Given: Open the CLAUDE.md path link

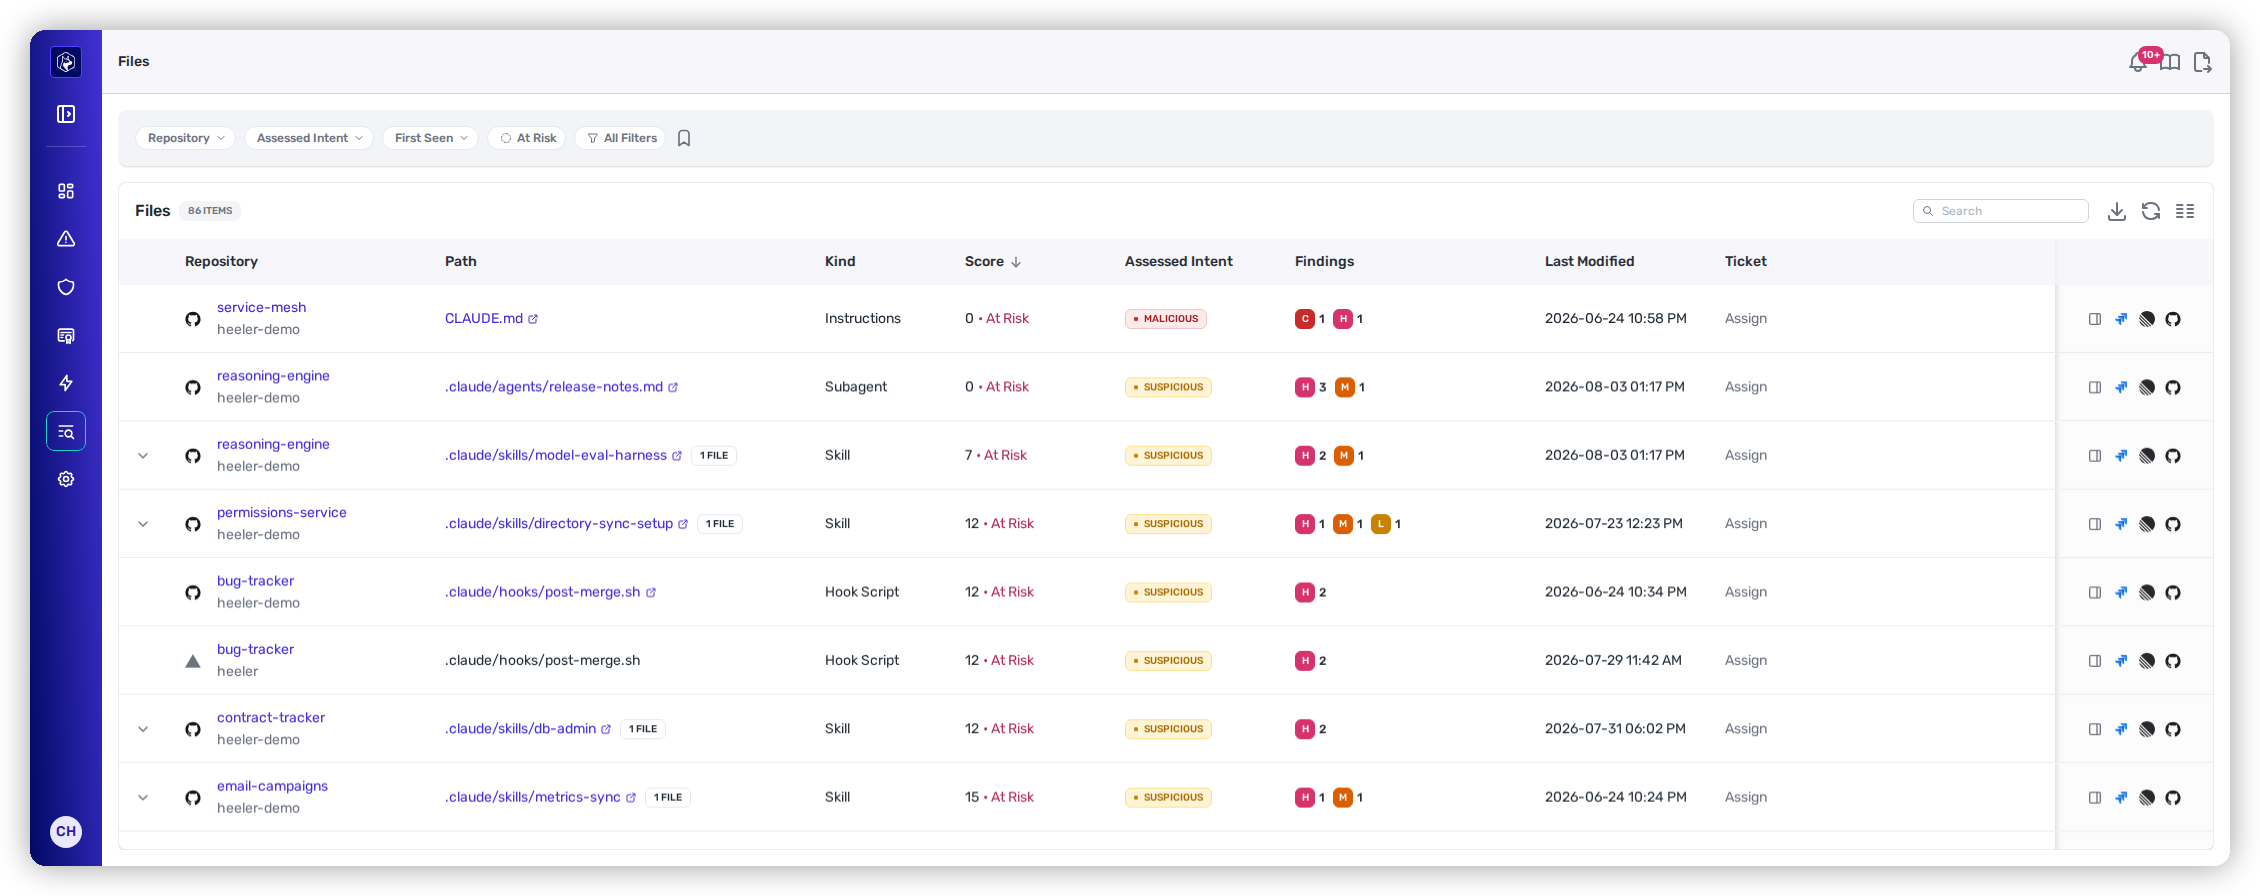Looking at the screenshot, I should pyautogui.click(x=484, y=318).
